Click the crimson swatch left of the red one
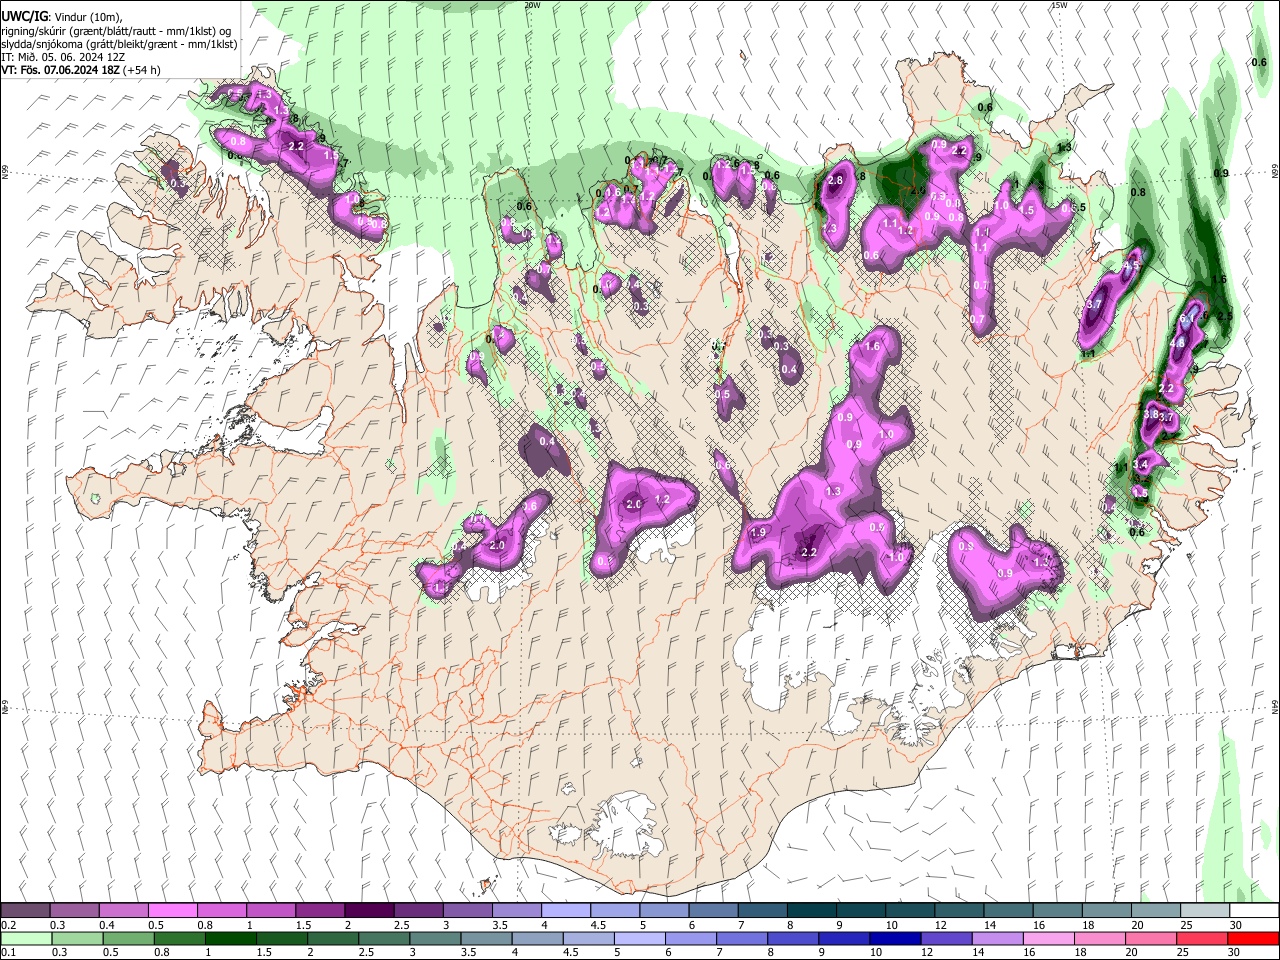Image resolution: width=1280 pixels, height=960 pixels. point(1204,939)
